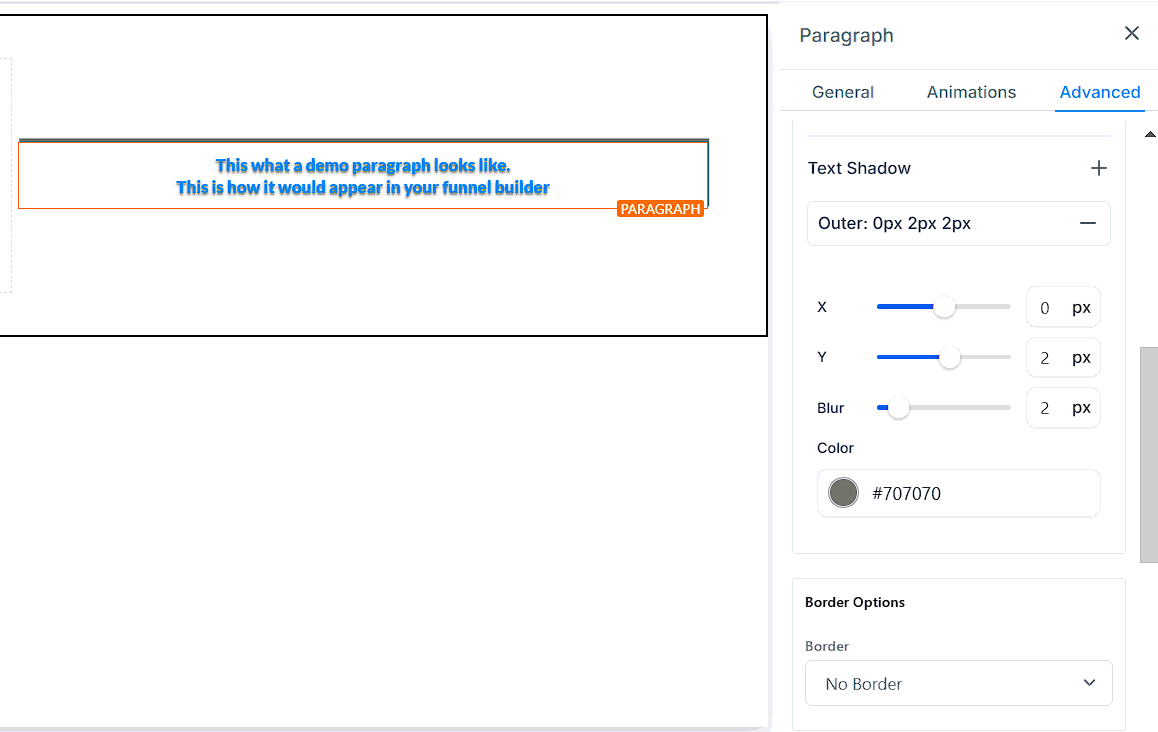Add a new text shadow with plus icon

[x=1098, y=168]
